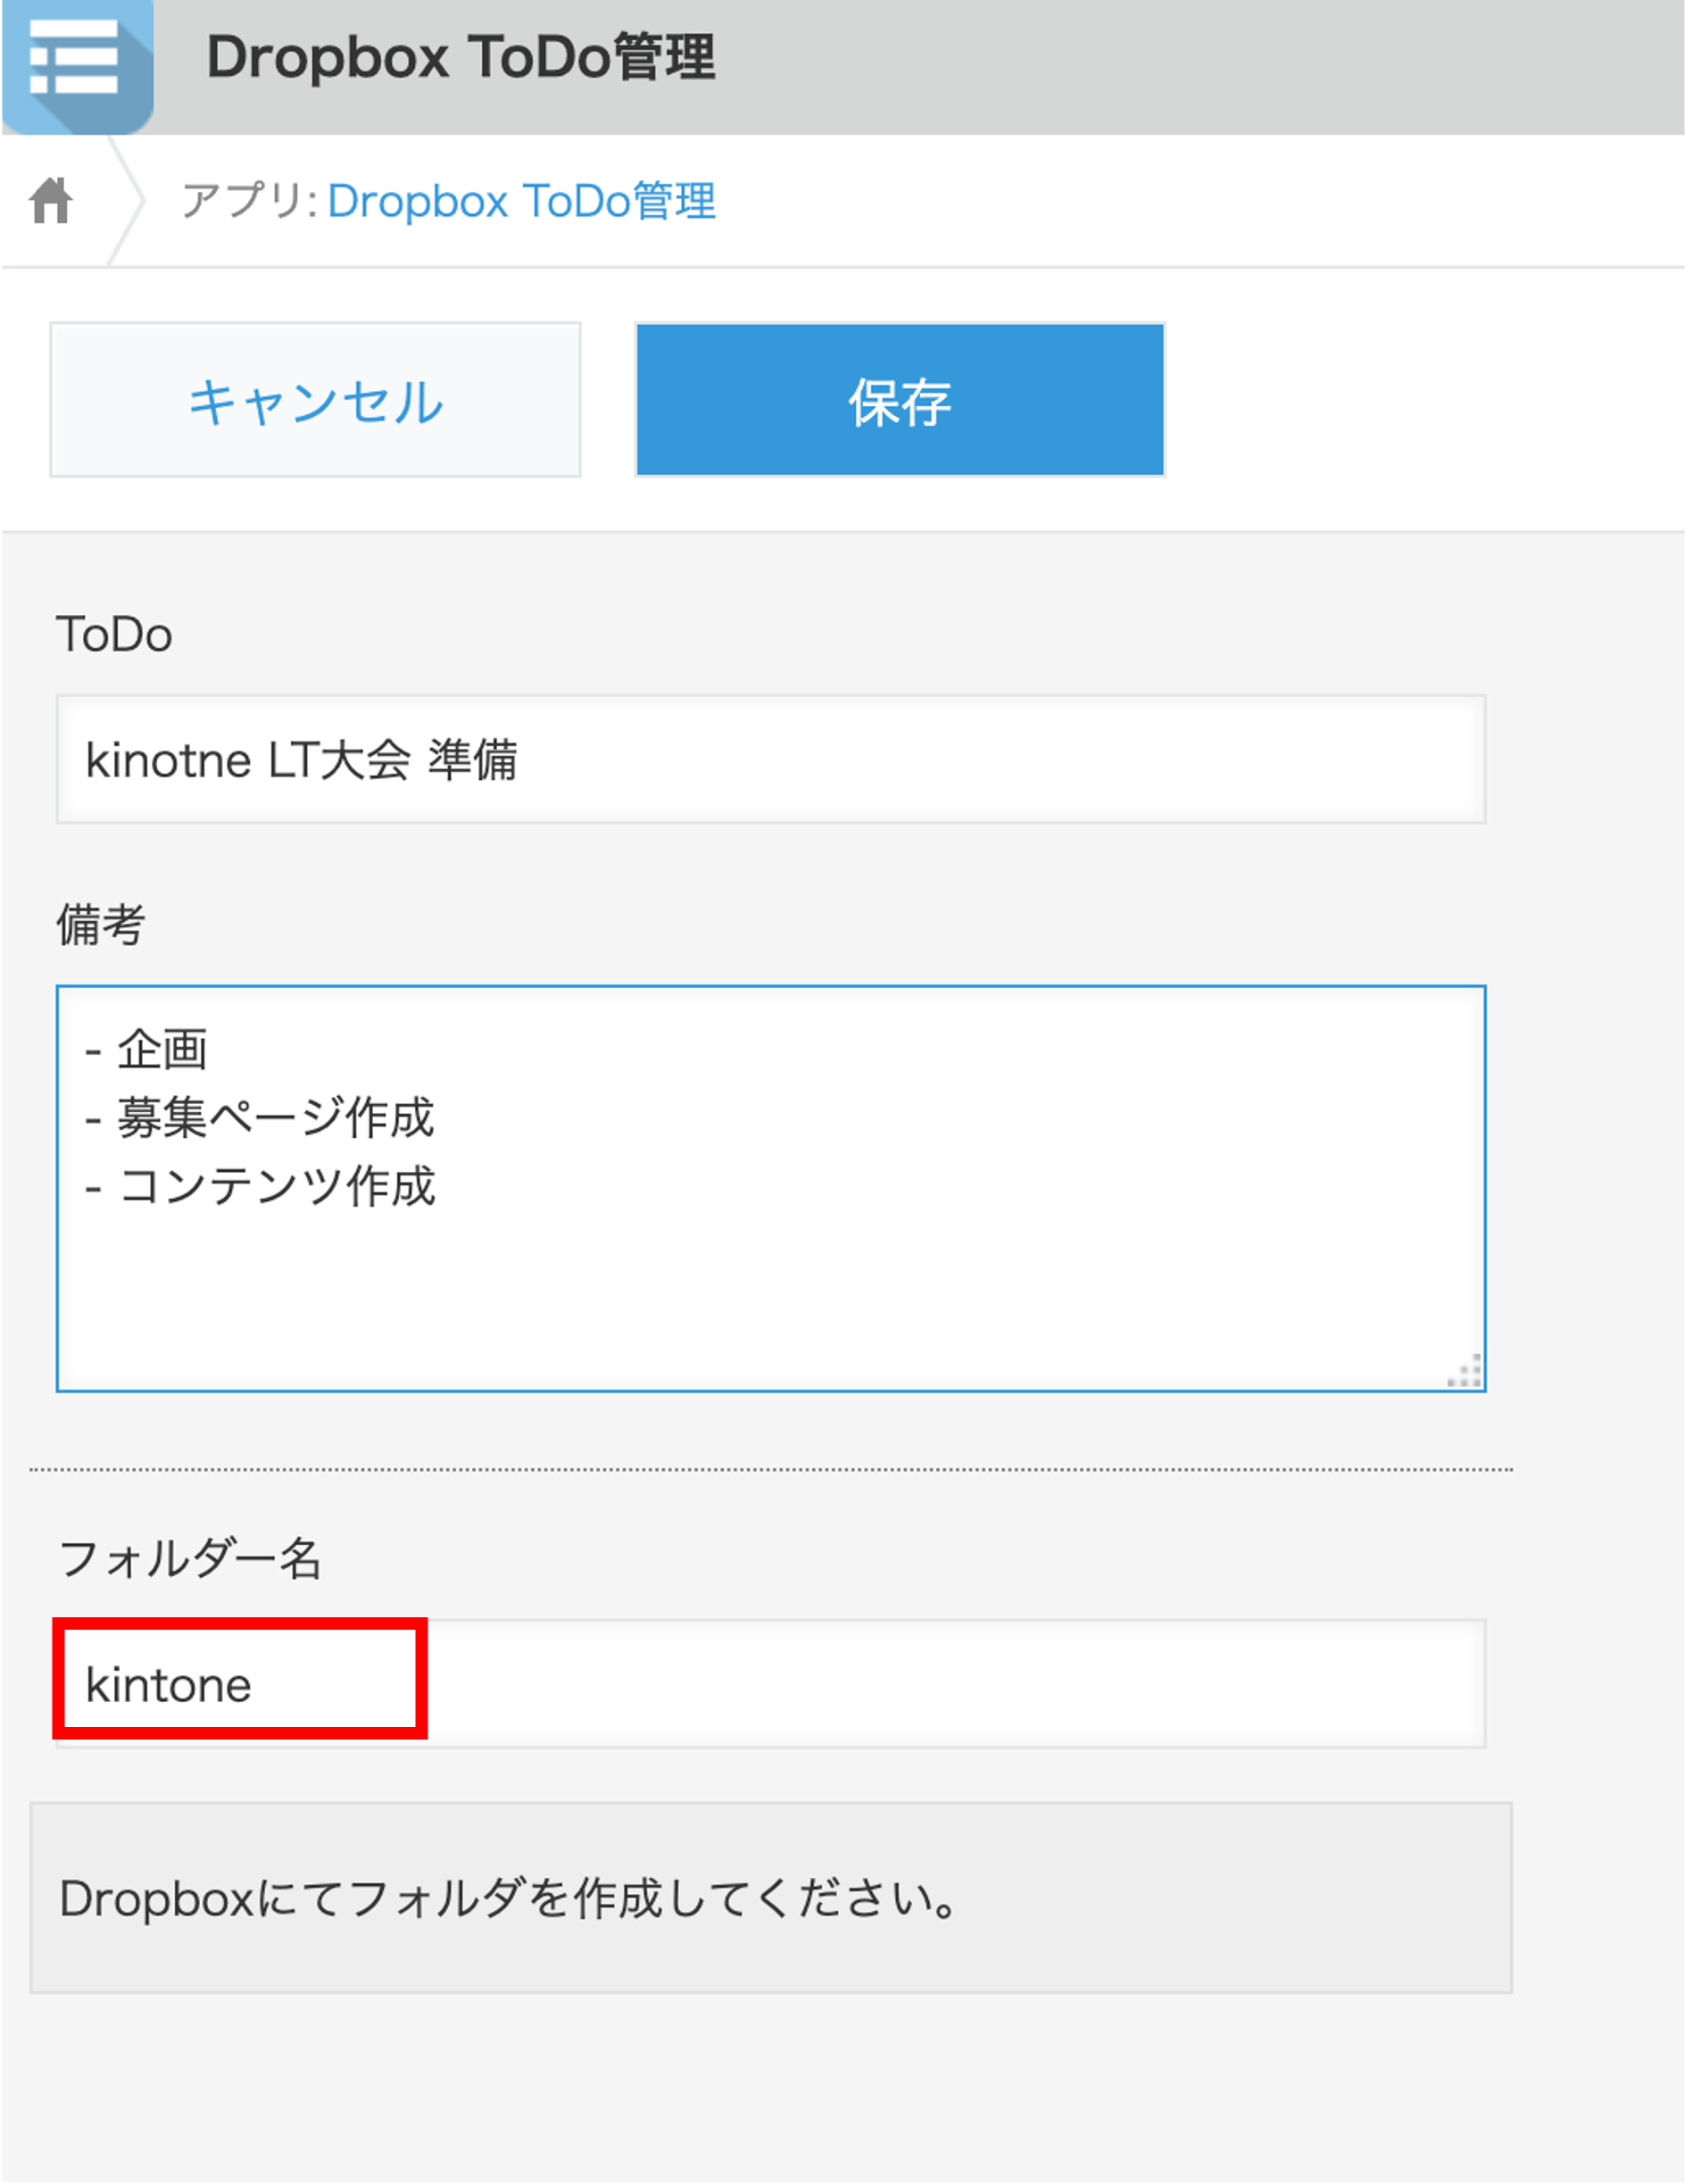This screenshot has height=2184, width=1685.
Task: Click the キャンセル button
Action: tap(315, 400)
